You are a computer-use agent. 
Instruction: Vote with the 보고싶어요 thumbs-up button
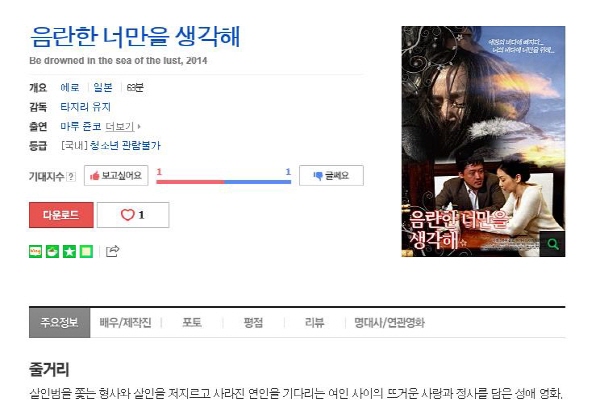116,176
